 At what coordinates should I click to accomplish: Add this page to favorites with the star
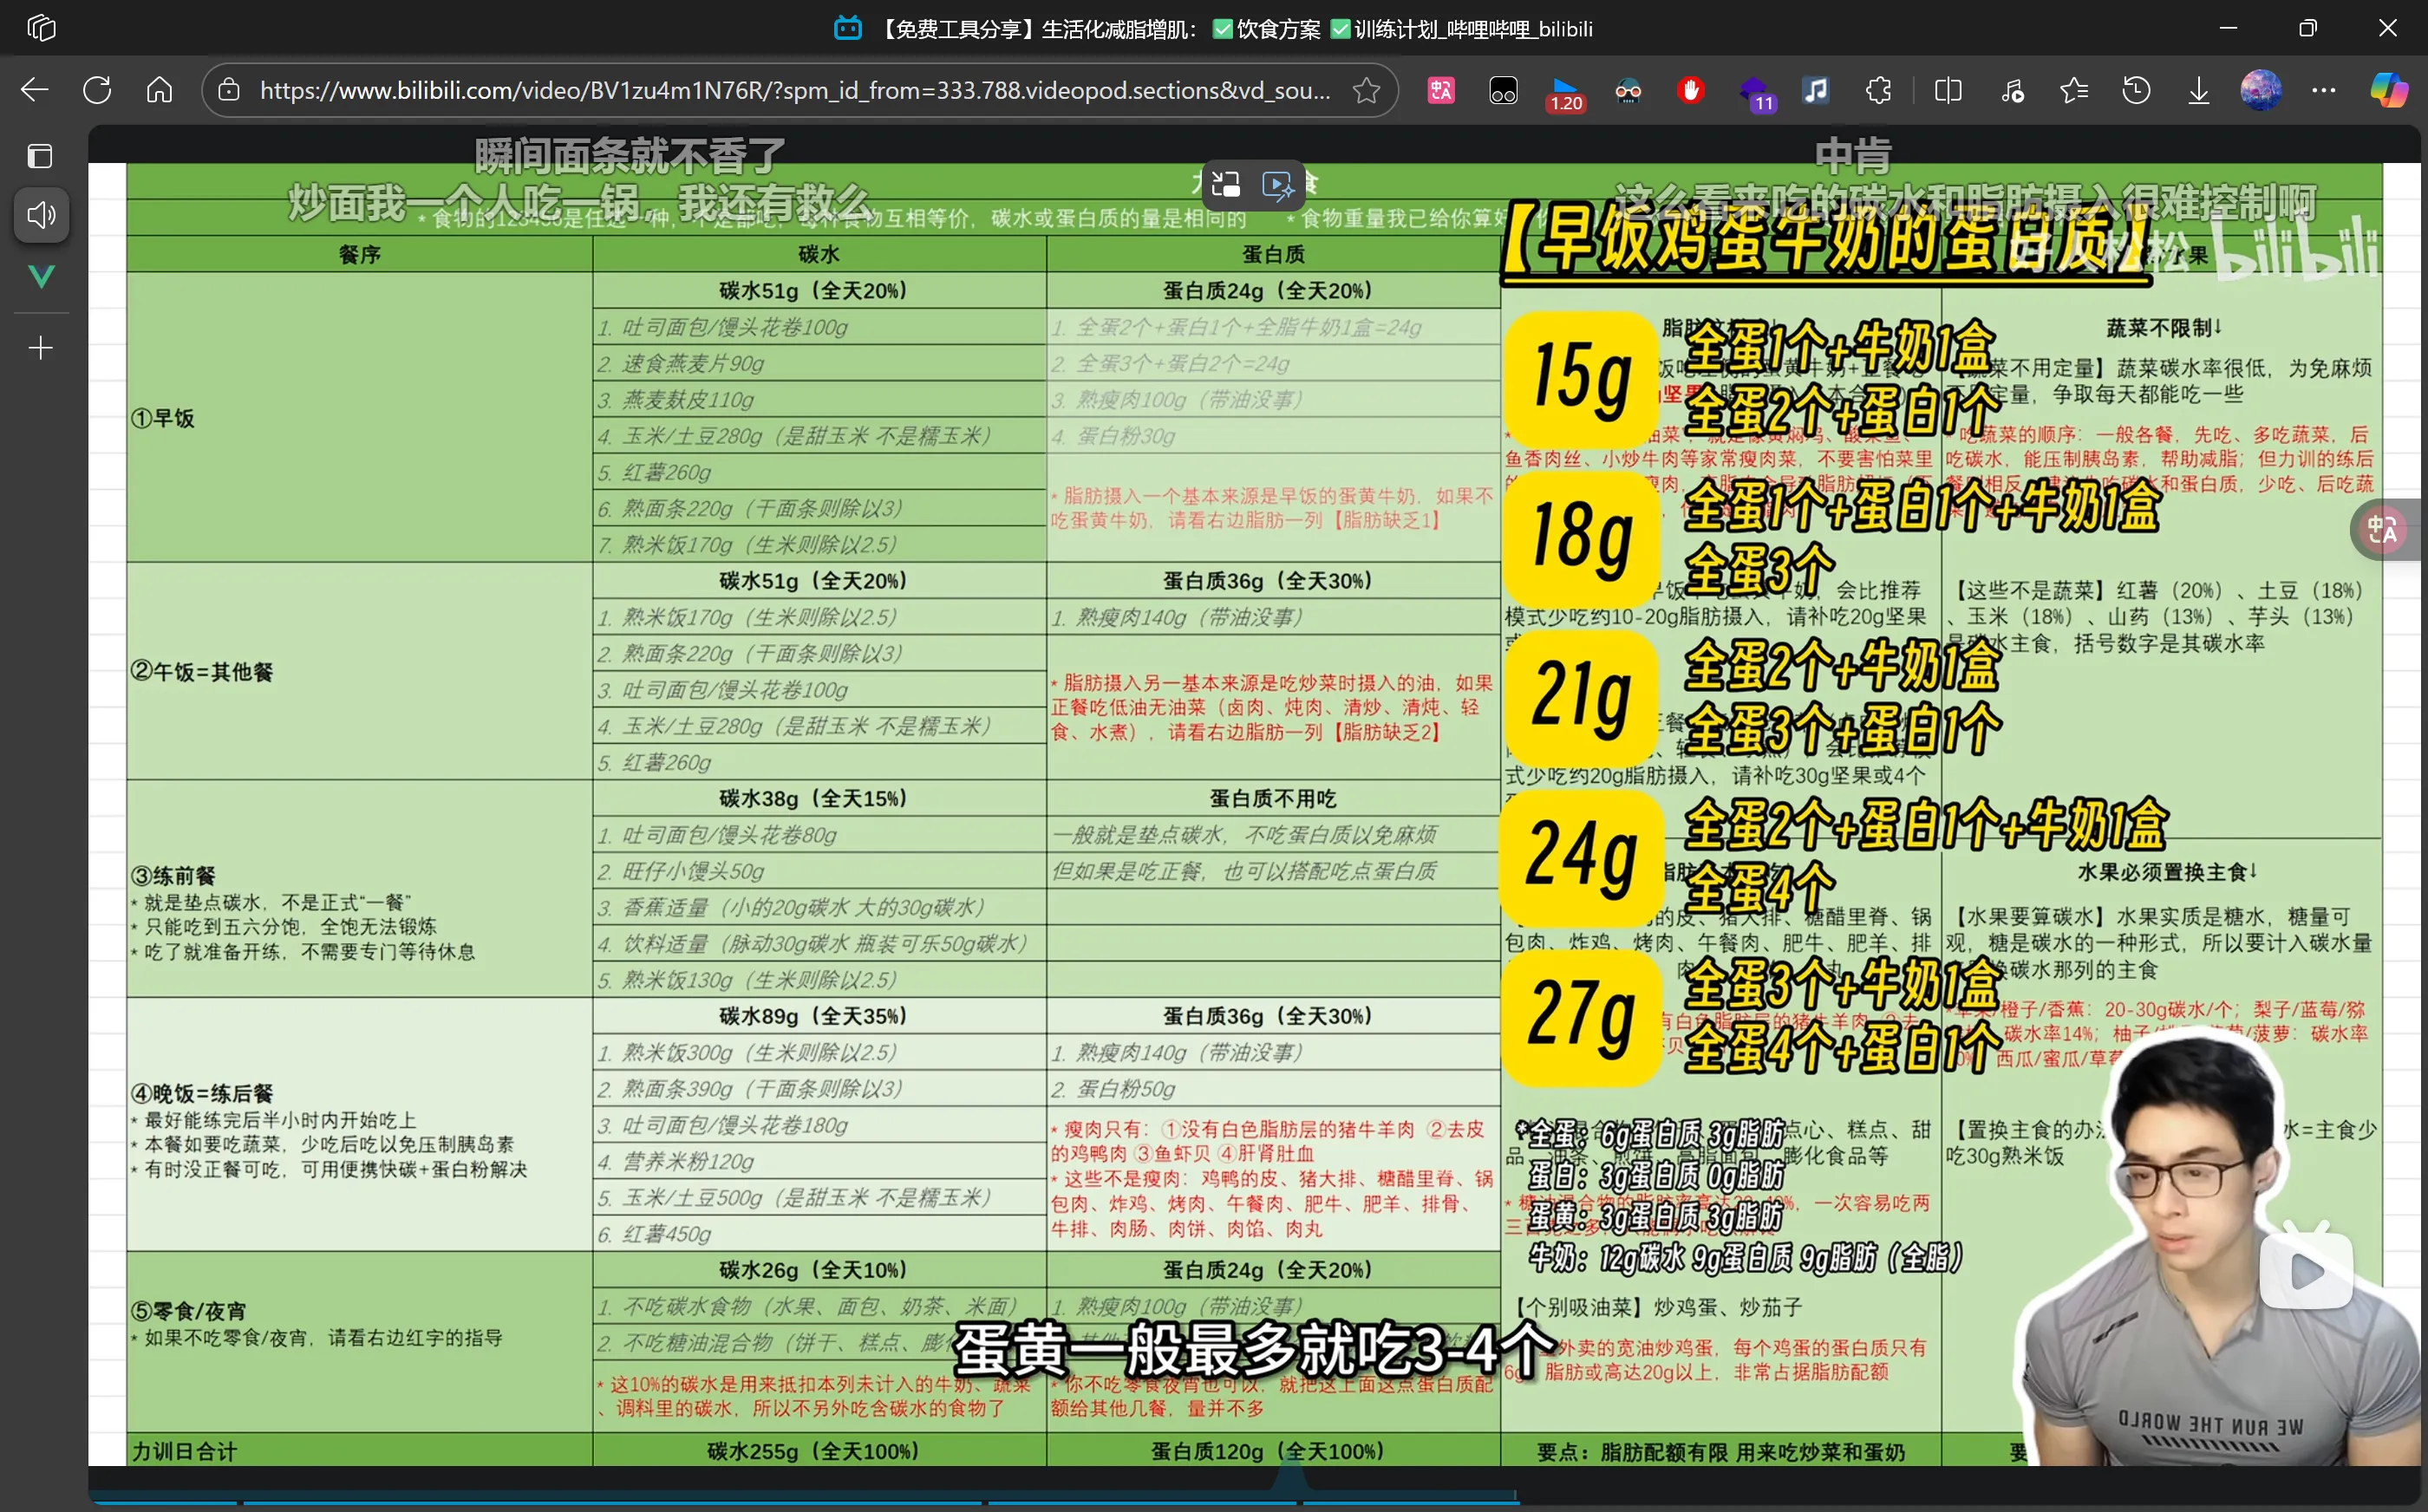tap(1366, 91)
